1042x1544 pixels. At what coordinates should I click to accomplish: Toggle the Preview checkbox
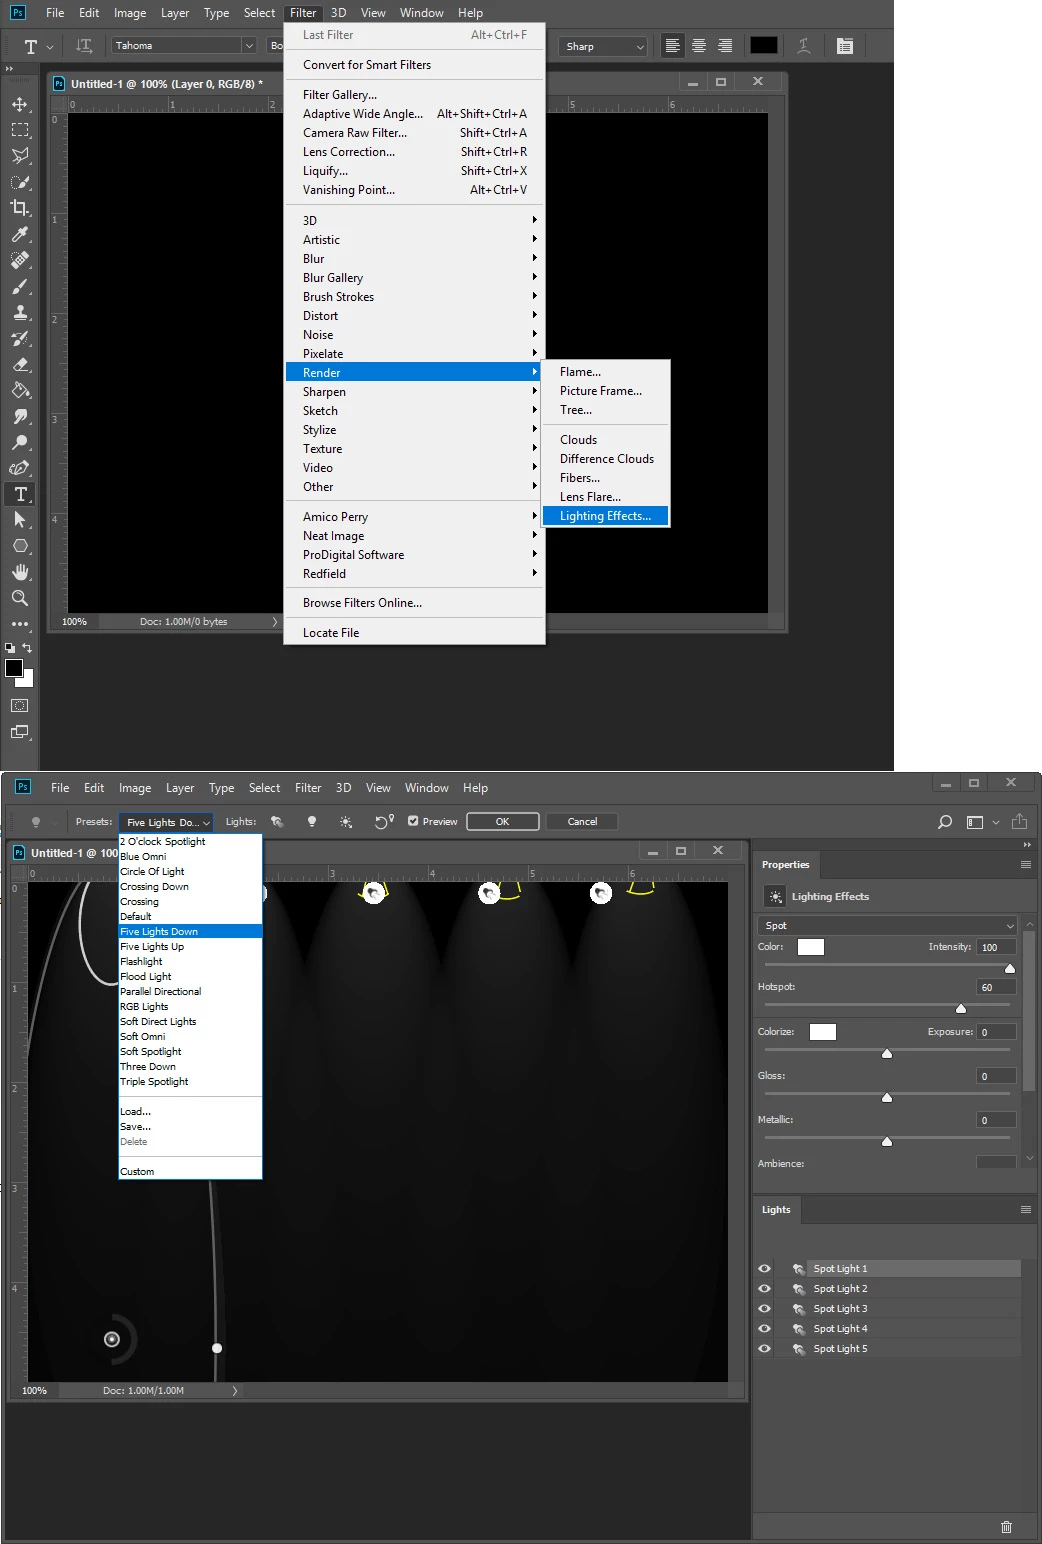[413, 821]
